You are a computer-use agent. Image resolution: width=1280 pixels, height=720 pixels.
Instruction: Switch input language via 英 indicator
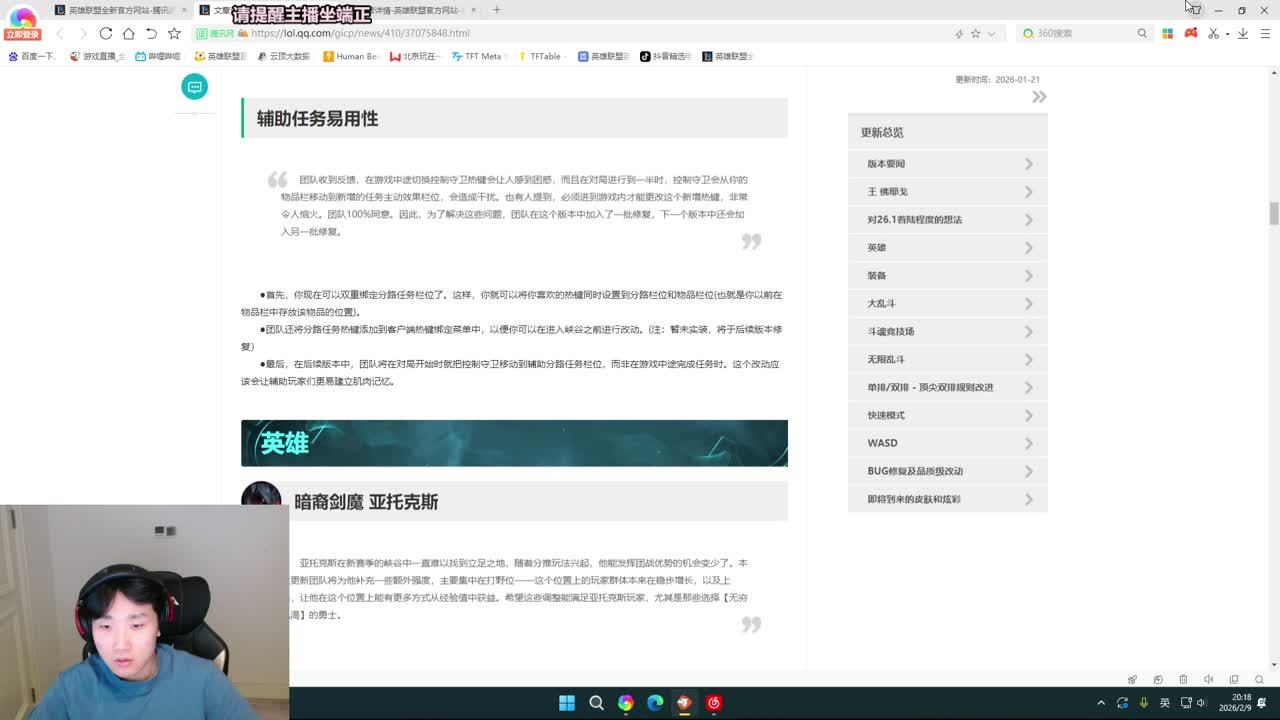pyautogui.click(x=1164, y=703)
